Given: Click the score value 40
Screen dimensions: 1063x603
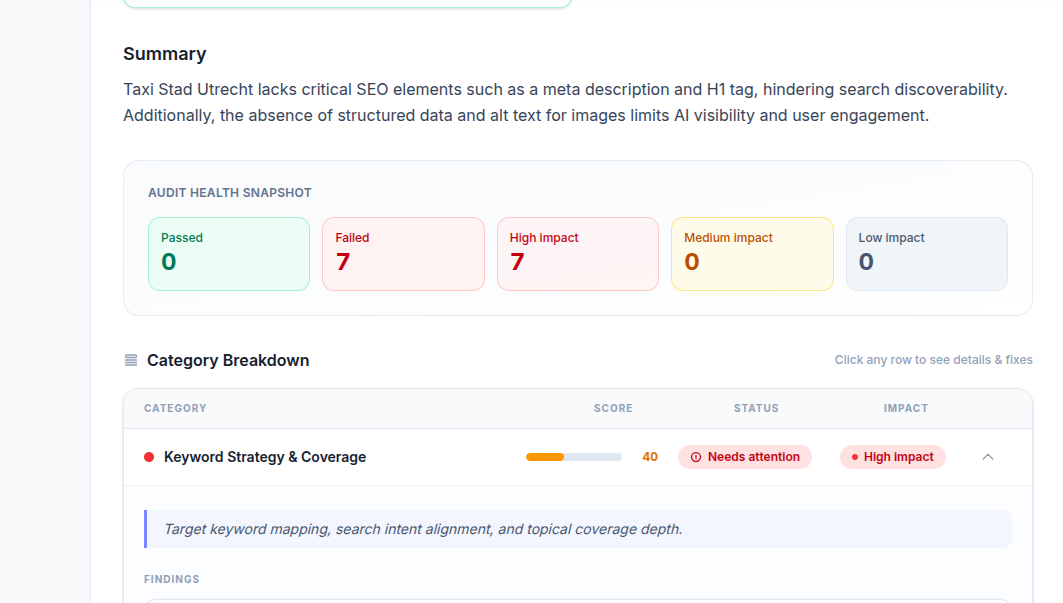Looking at the screenshot, I should (649, 457).
